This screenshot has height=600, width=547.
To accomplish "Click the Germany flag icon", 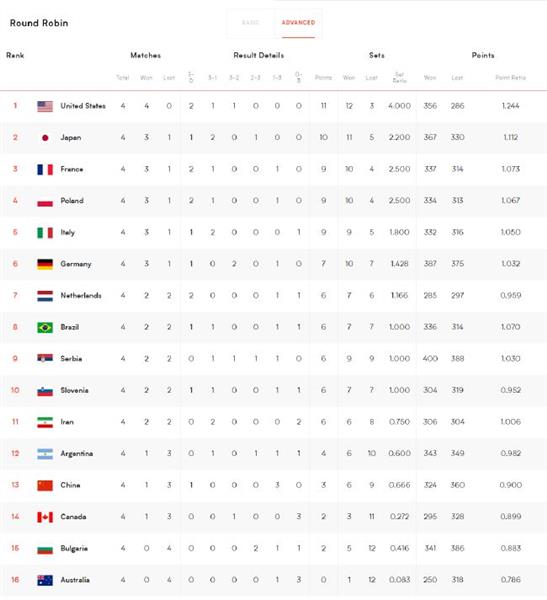I will [x=45, y=264].
